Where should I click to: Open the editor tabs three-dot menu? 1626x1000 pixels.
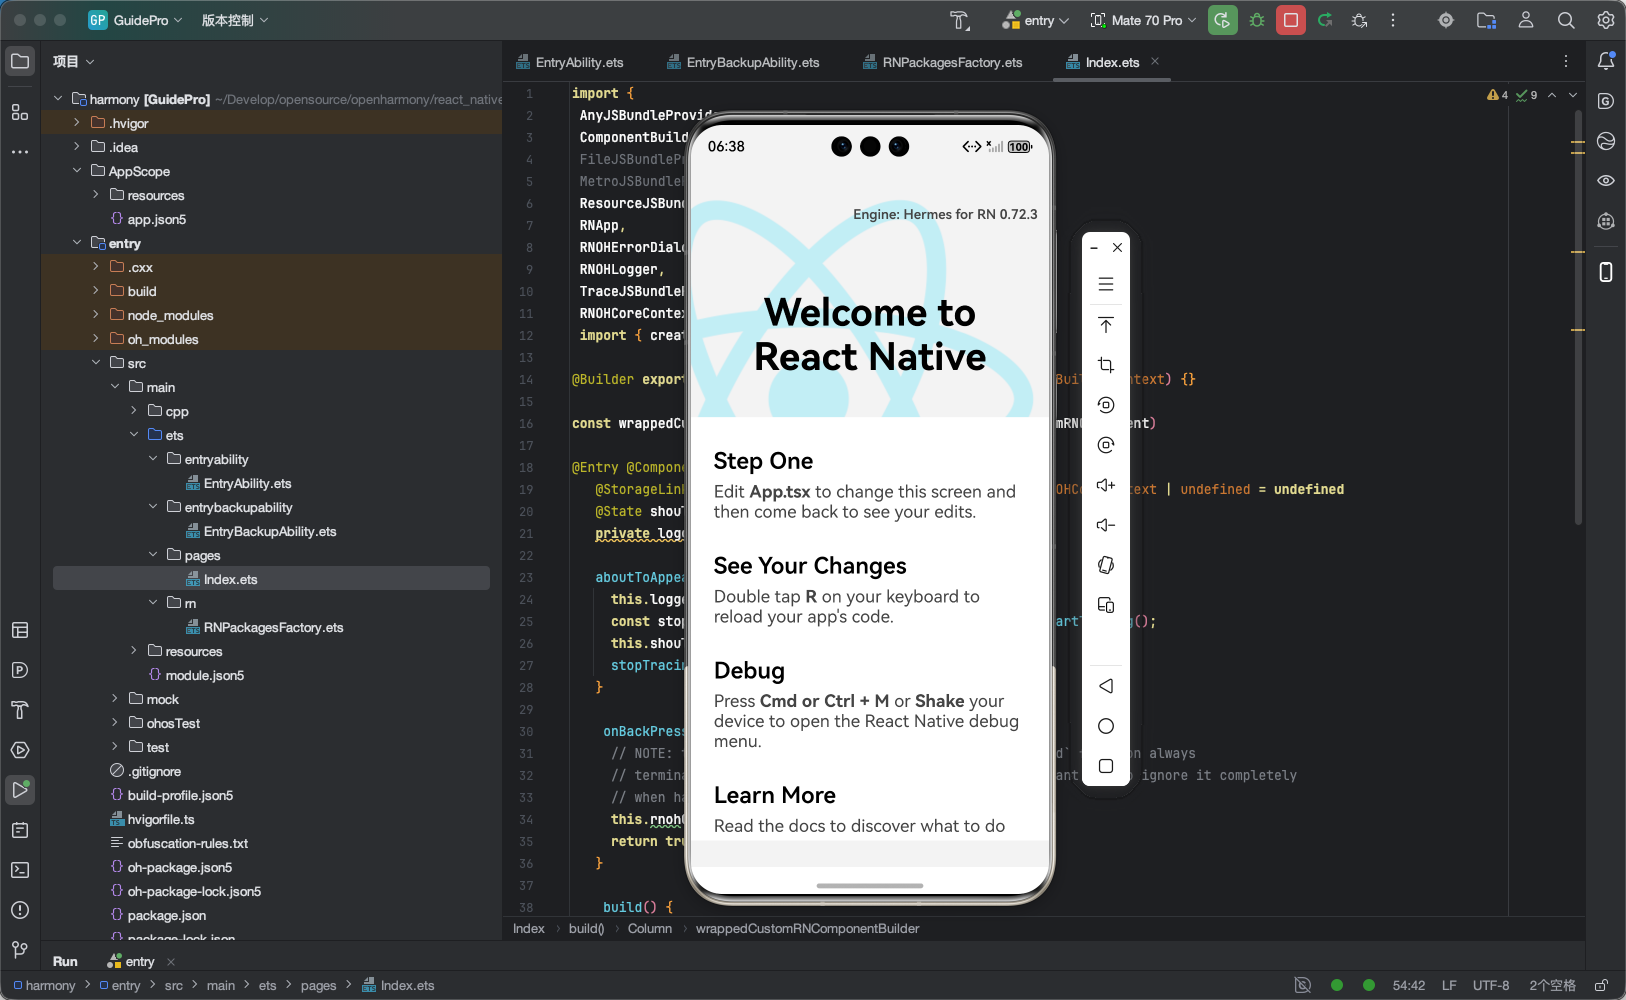tap(1566, 61)
